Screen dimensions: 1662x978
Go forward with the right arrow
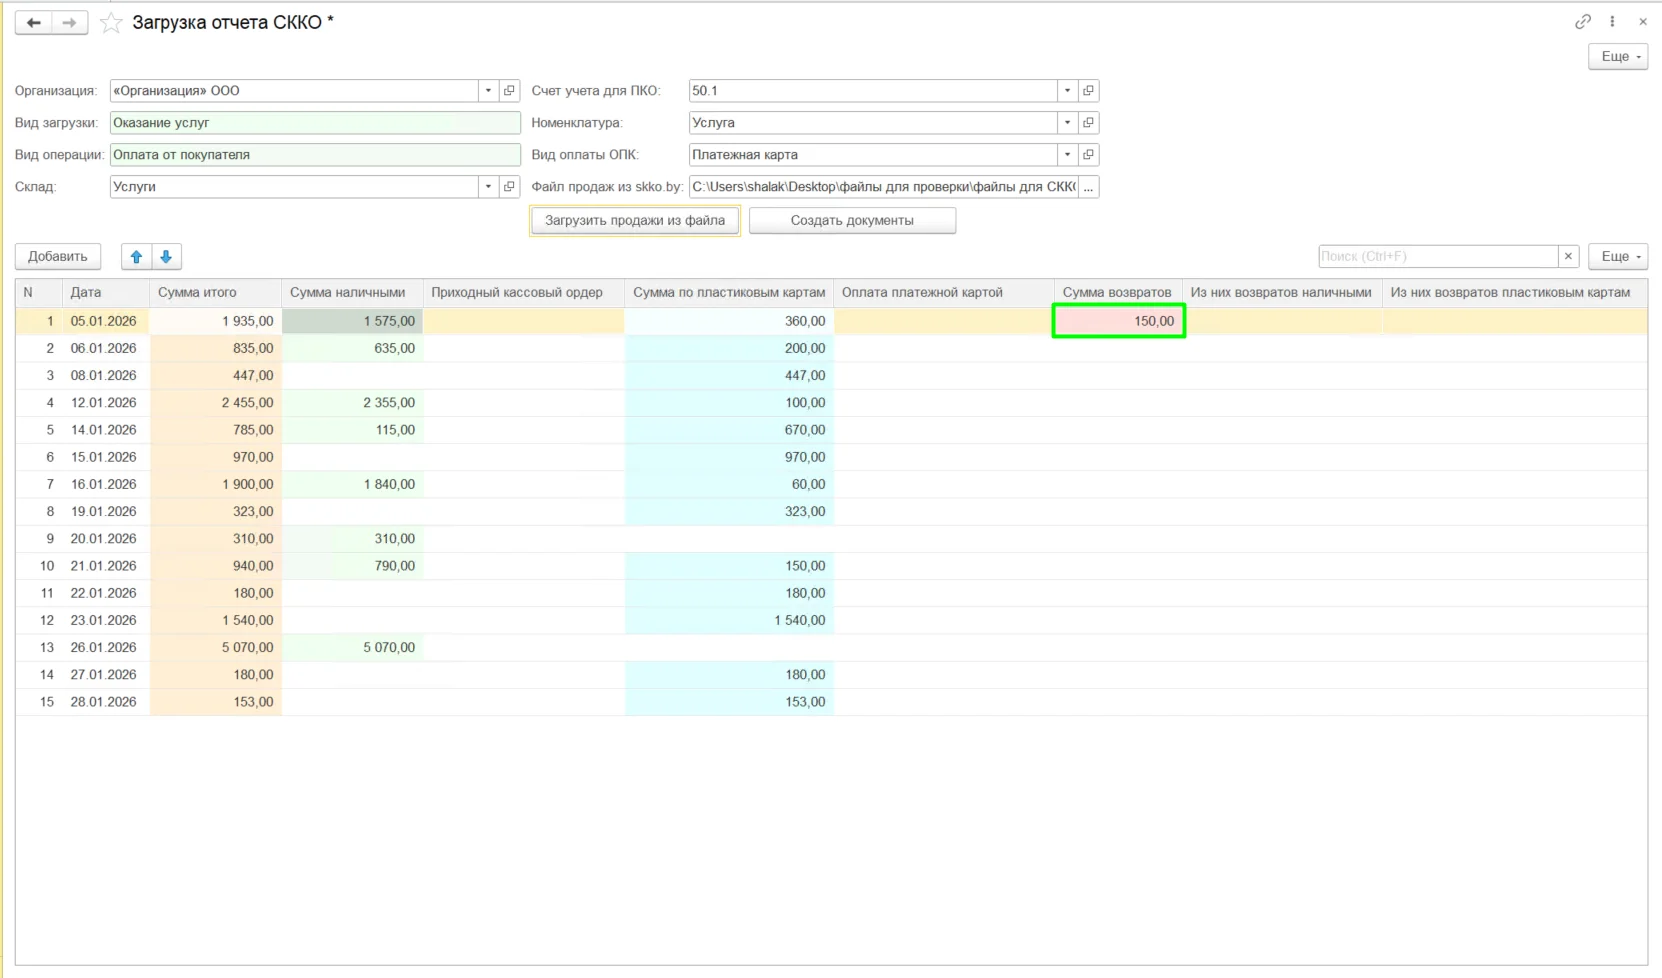click(x=69, y=22)
